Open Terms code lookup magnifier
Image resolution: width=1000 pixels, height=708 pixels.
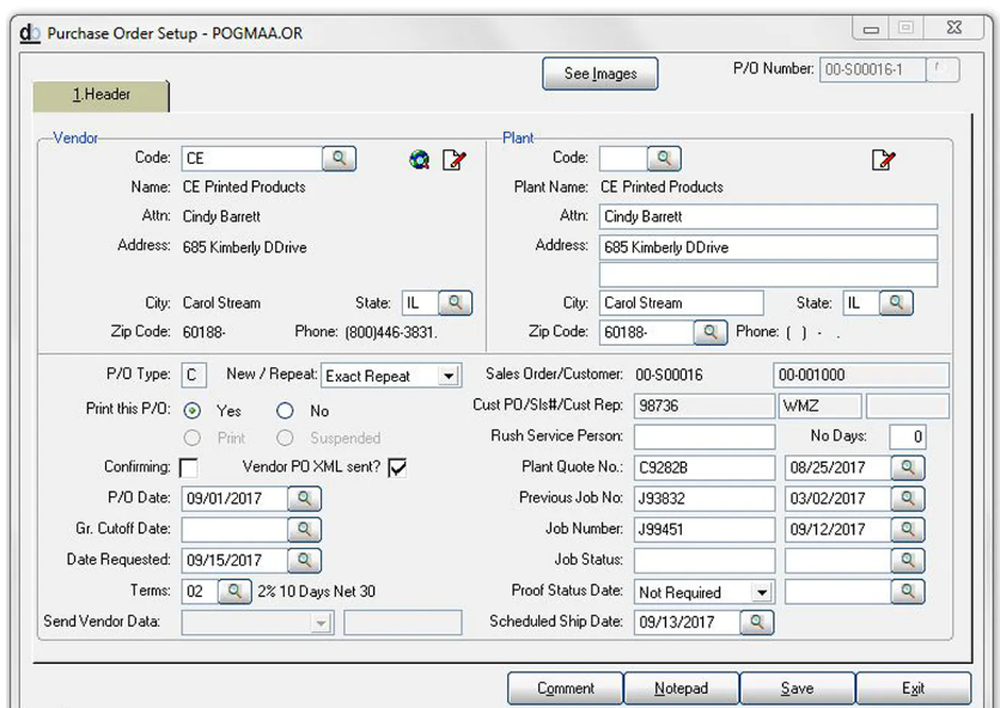(235, 591)
